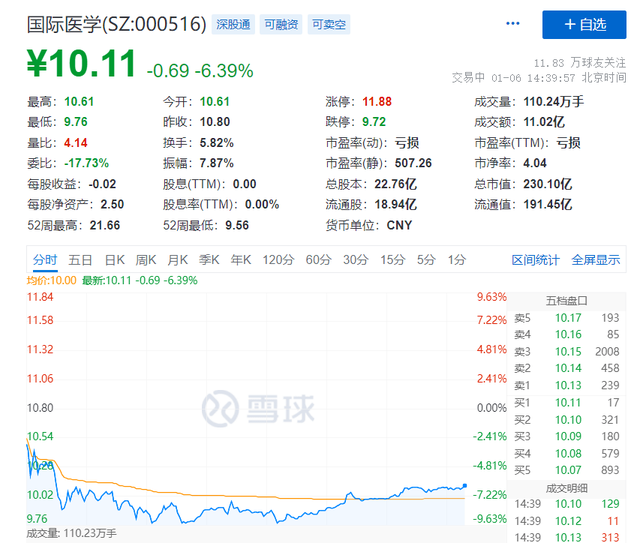The width and height of the screenshot is (640, 543).
Task: Switch to the 5分 chart tab
Action: coord(426,260)
